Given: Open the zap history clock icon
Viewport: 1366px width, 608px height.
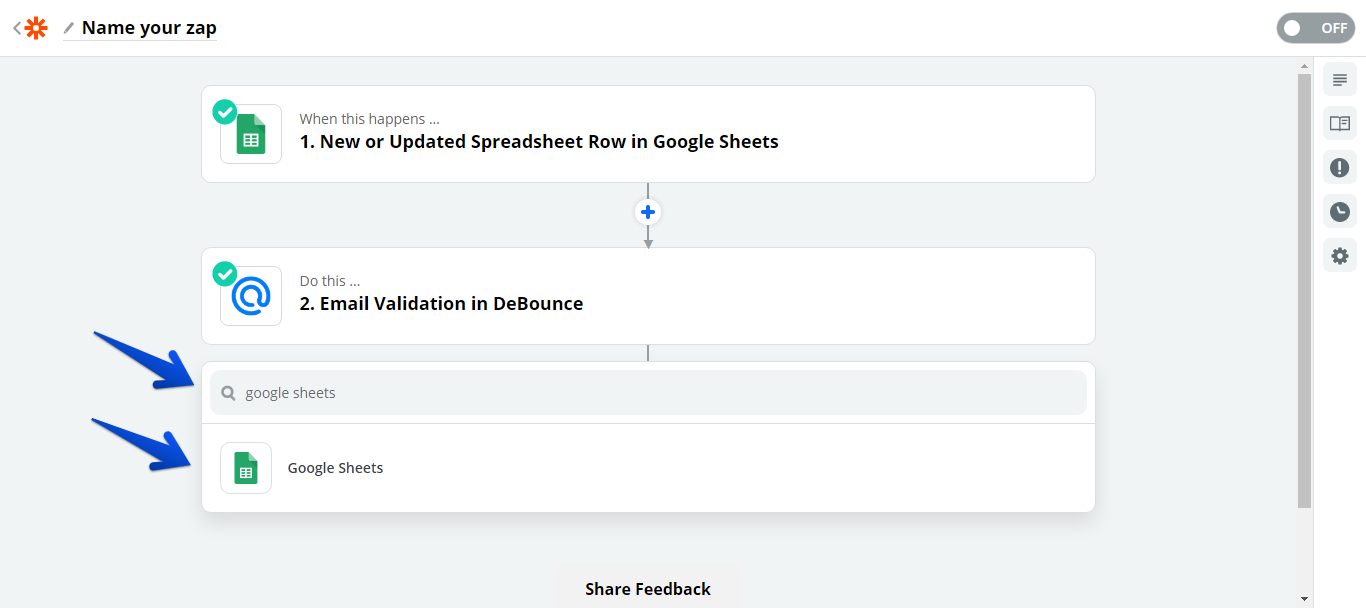Looking at the screenshot, I should click(x=1340, y=212).
